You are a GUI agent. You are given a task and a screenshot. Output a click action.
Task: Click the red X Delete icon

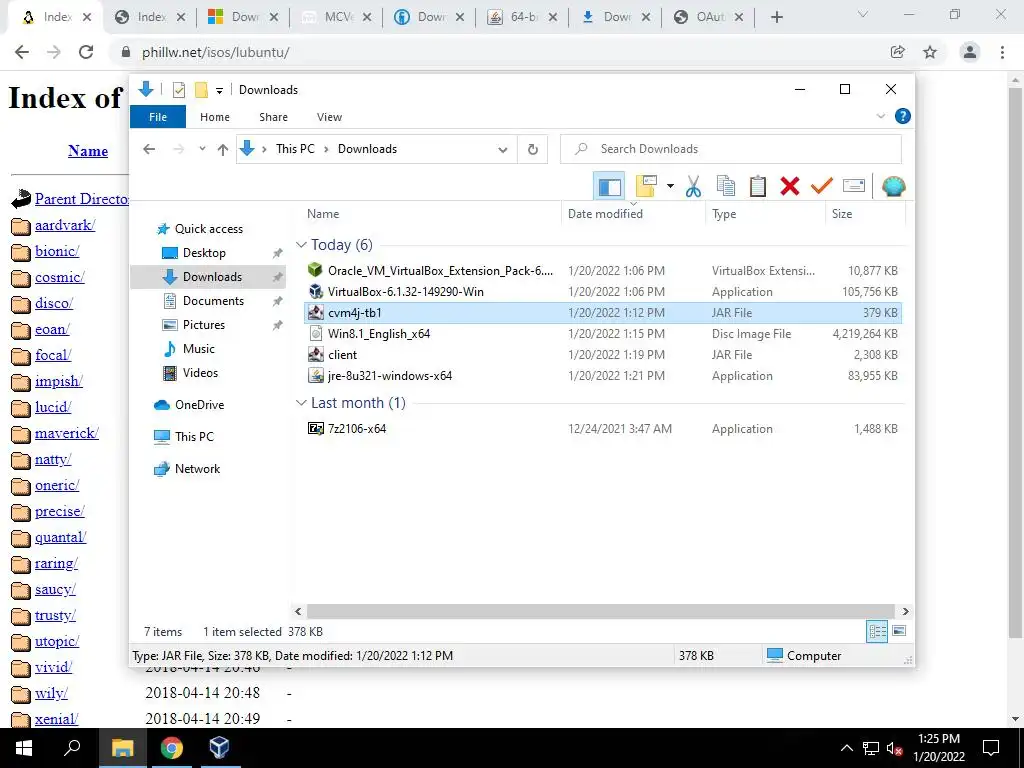coord(790,187)
